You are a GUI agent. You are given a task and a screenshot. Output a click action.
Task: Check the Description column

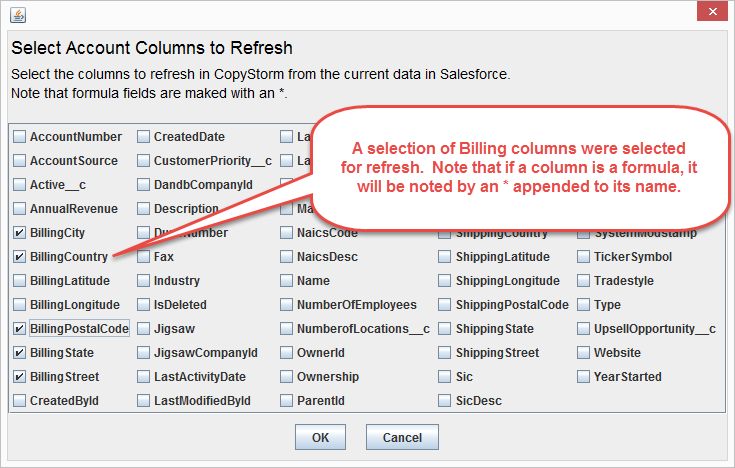(143, 209)
